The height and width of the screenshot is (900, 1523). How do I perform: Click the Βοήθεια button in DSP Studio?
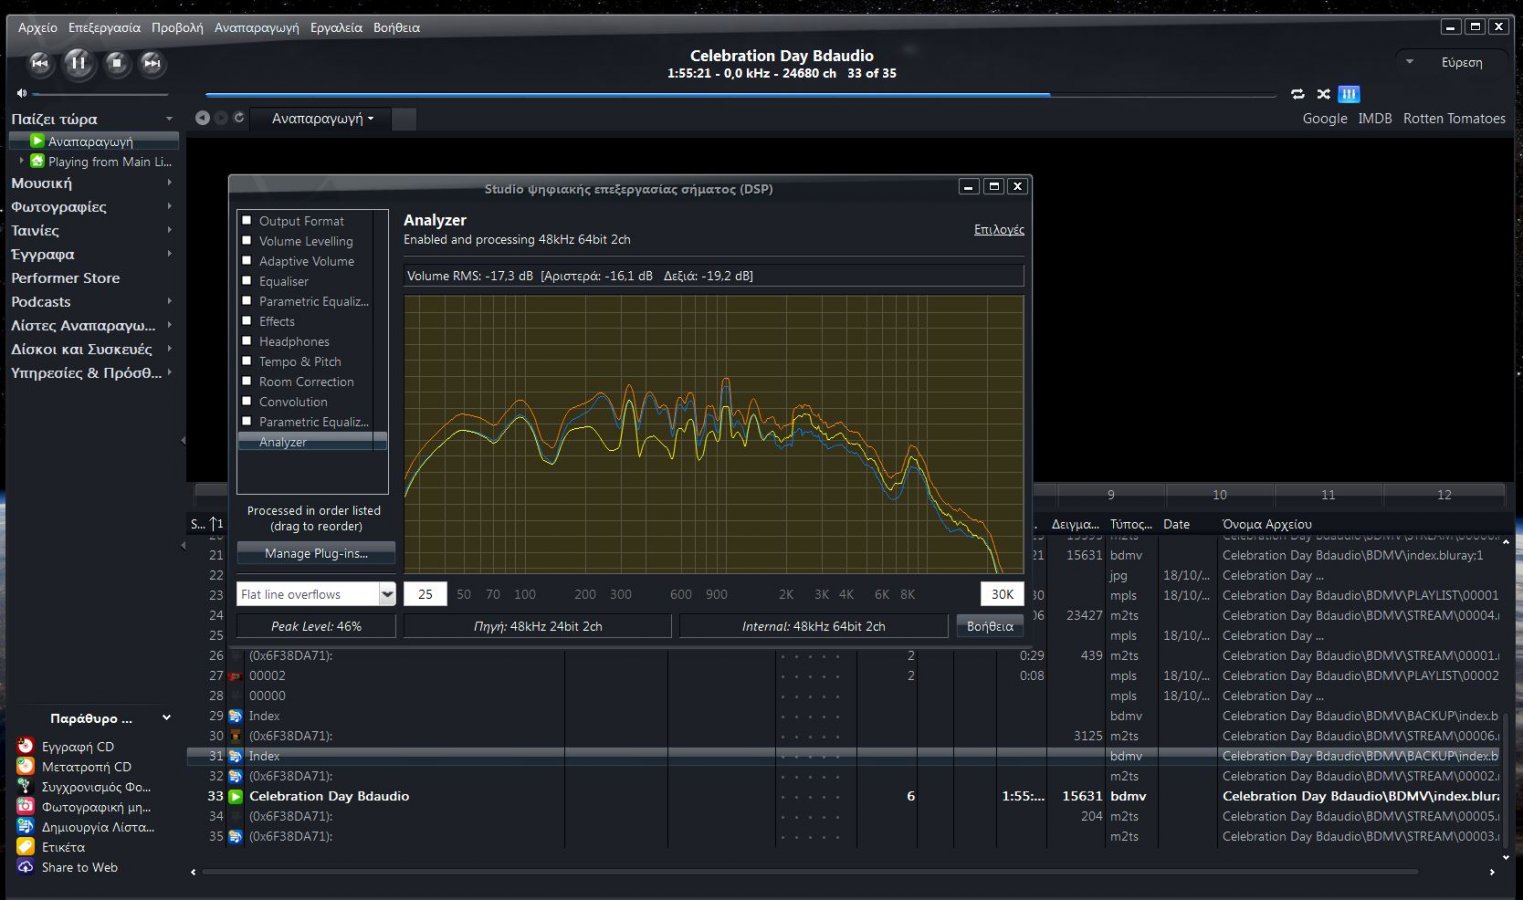[990, 626]
